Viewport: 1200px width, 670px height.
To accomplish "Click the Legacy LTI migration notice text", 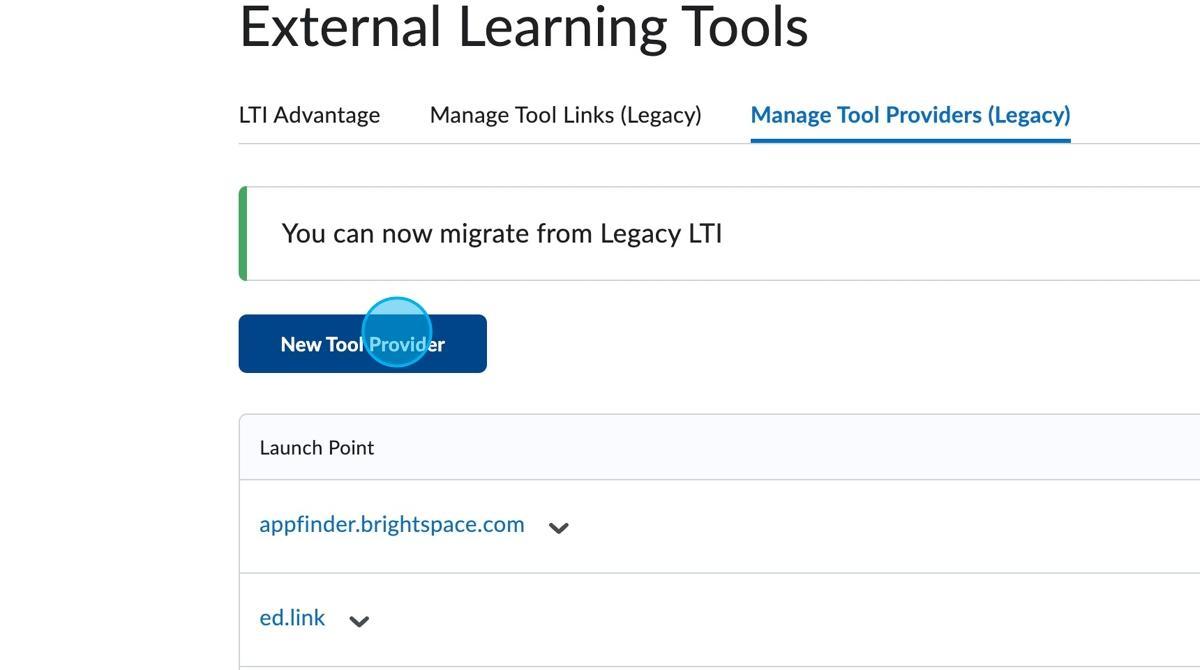I will [x=501, y=234].
